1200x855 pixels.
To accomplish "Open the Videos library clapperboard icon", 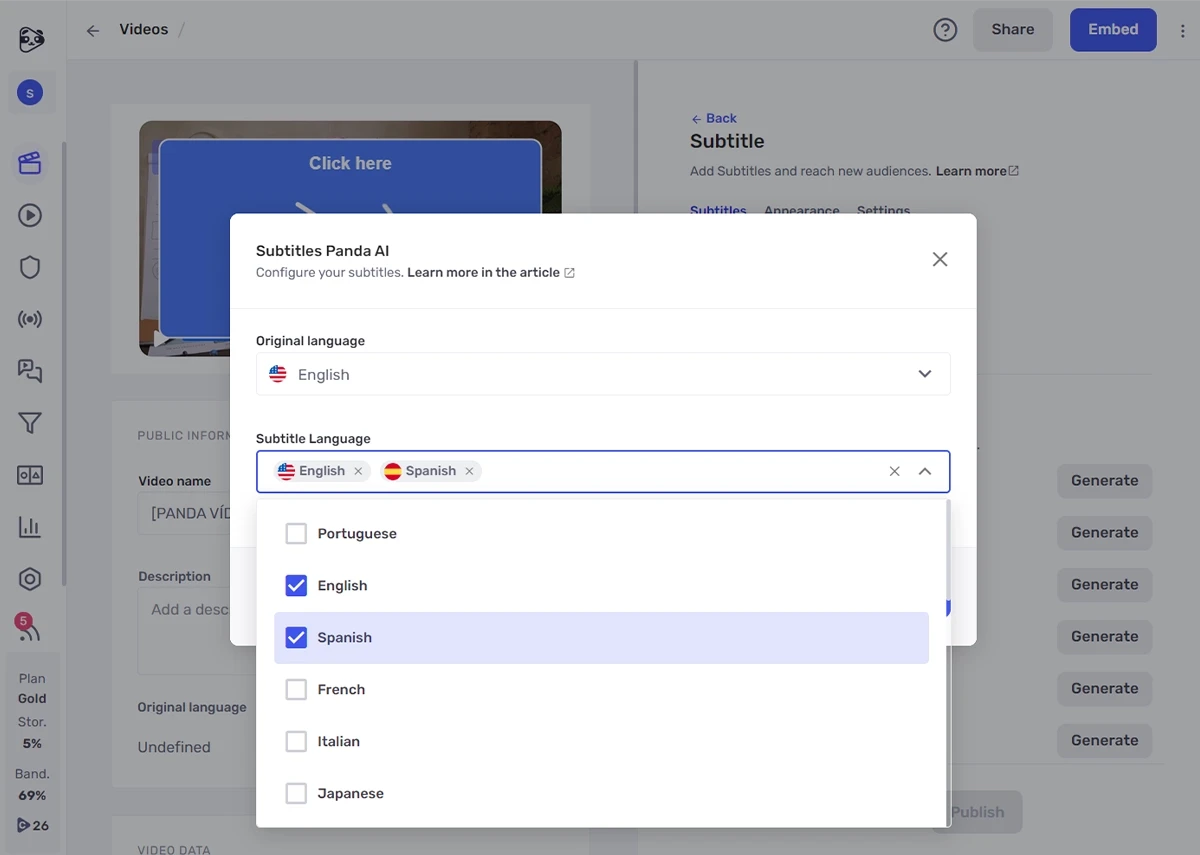I will tap(30, 163).
